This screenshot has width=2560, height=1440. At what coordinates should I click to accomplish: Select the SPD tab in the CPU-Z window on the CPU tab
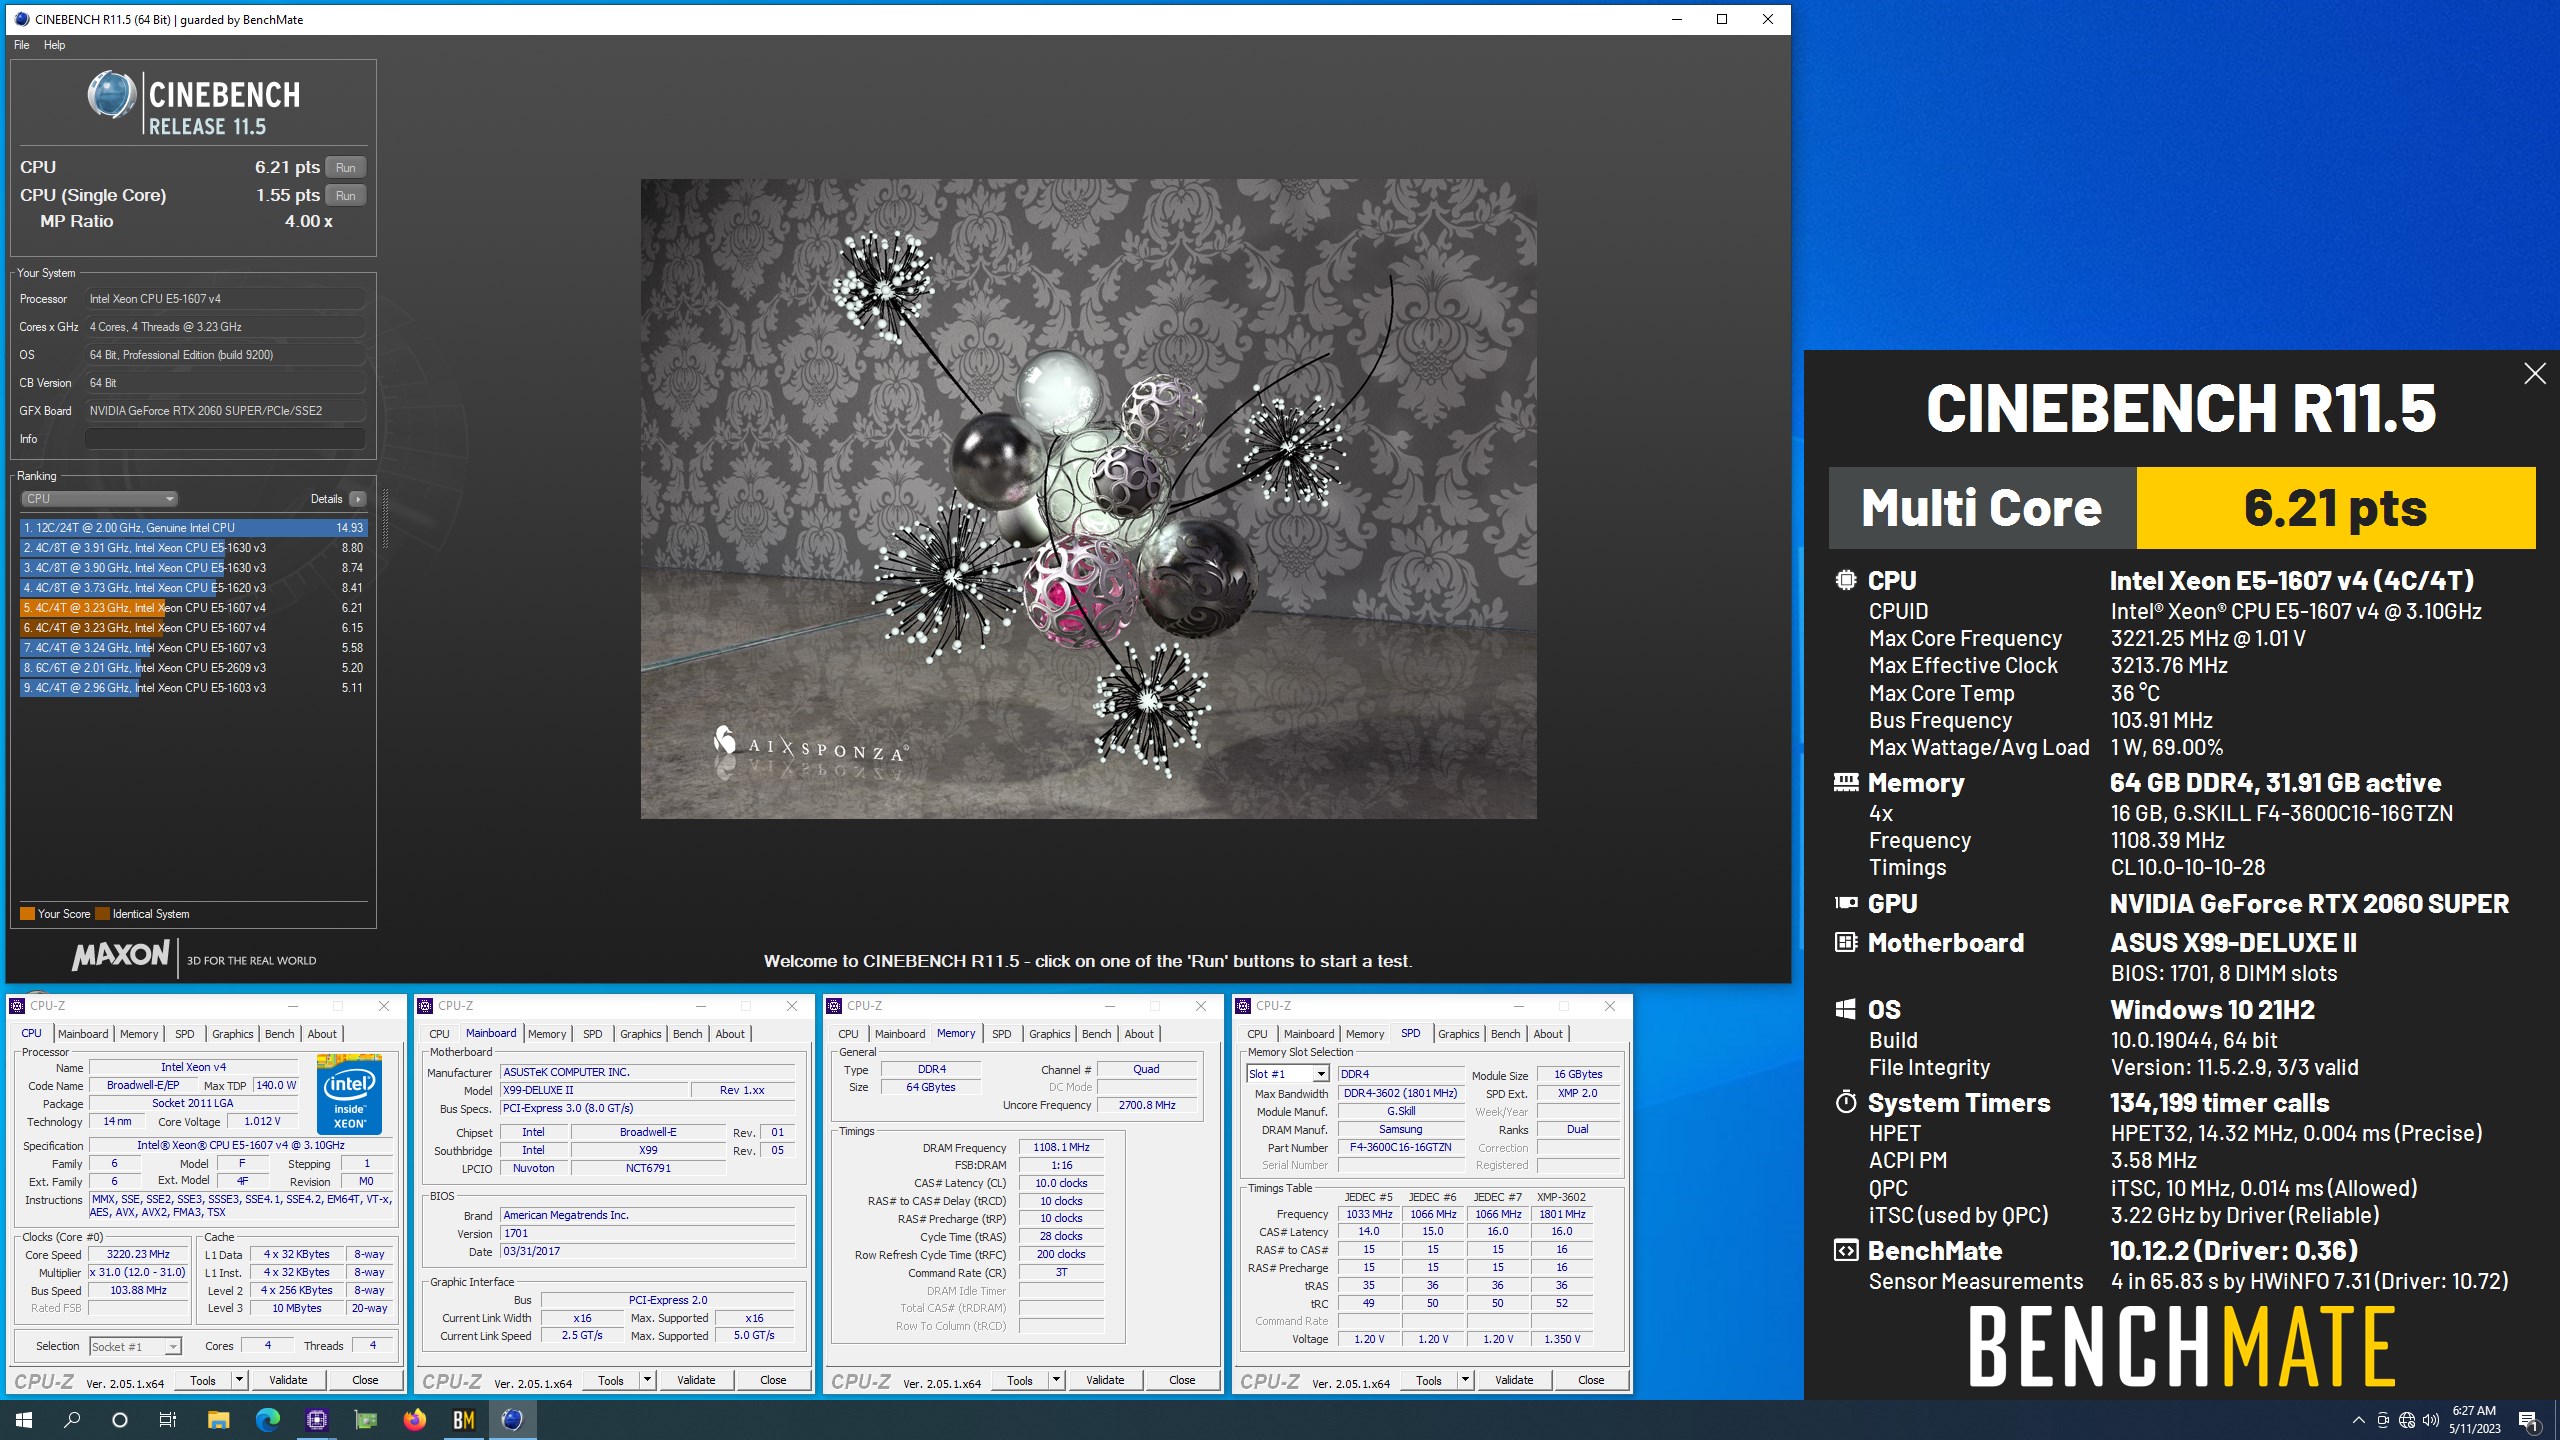(x=185, y=1034)
